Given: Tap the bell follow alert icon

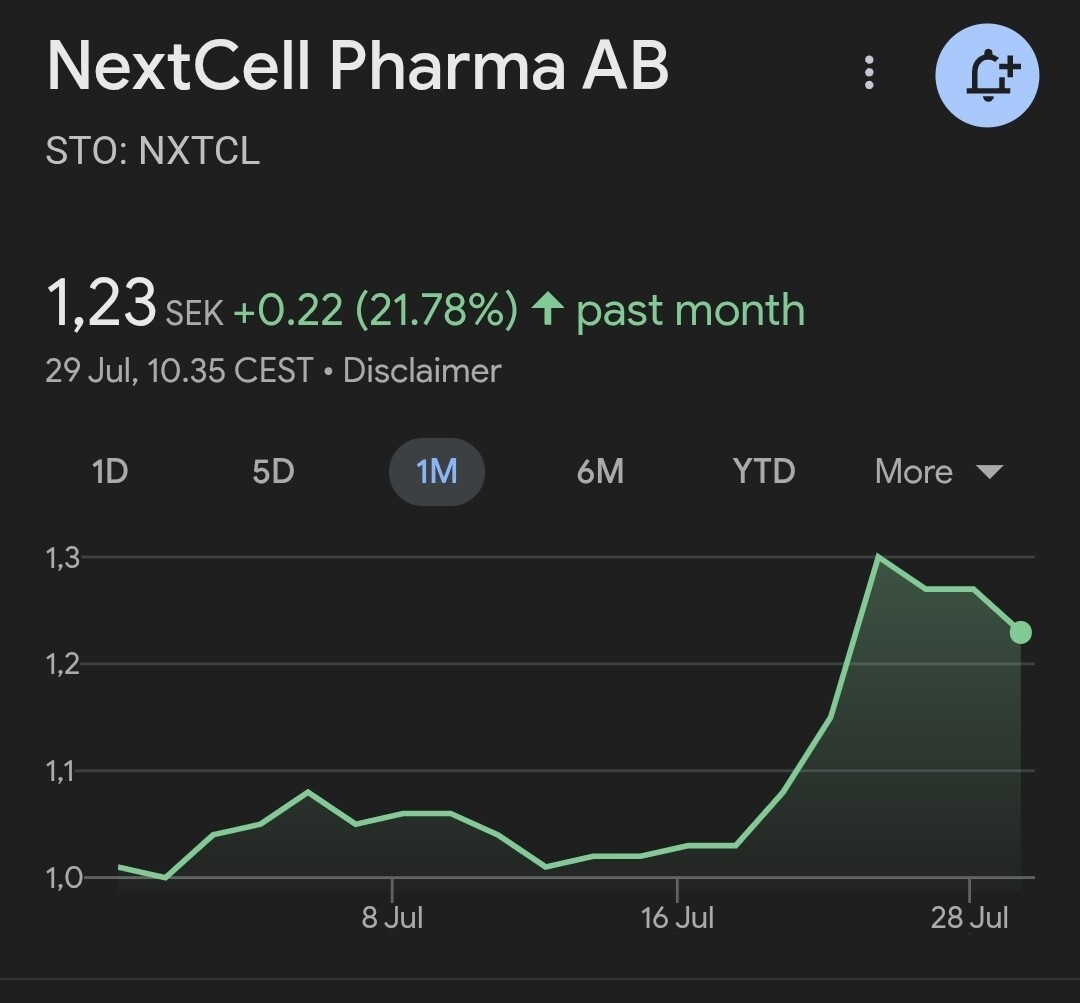Looking at the screenshot, I should 987,75.
